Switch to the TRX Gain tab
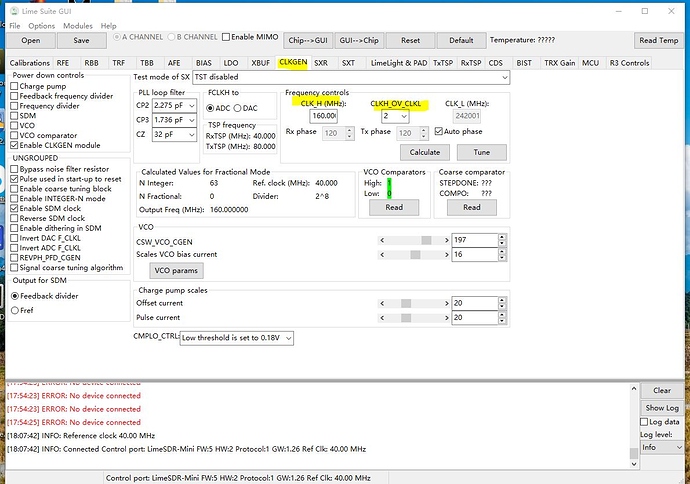The width and height of the screenshot is (690, 484). pos(559,63)
